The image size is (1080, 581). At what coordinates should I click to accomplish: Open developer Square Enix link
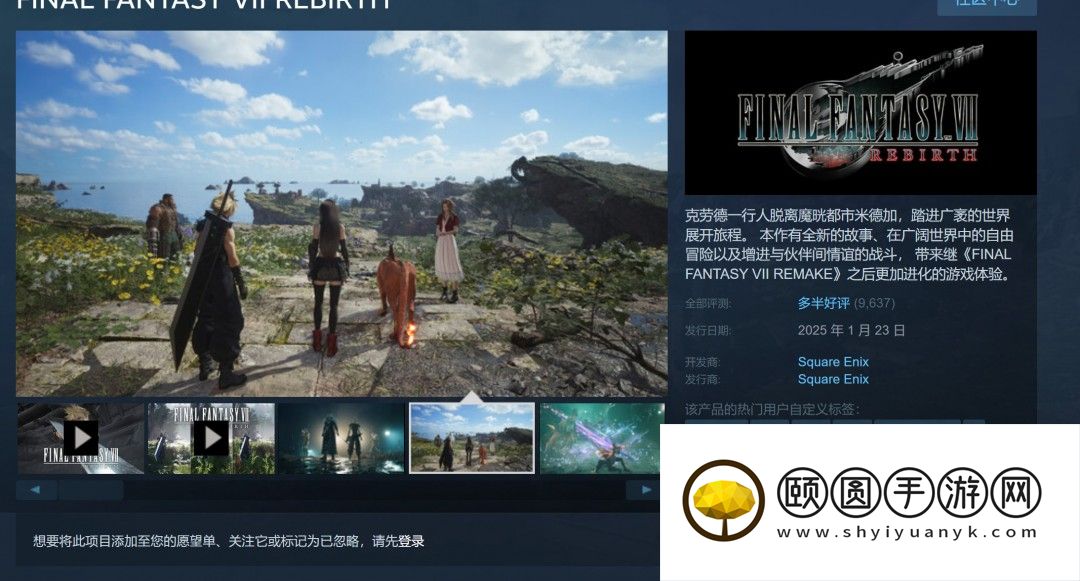click(x=833, y=361)
